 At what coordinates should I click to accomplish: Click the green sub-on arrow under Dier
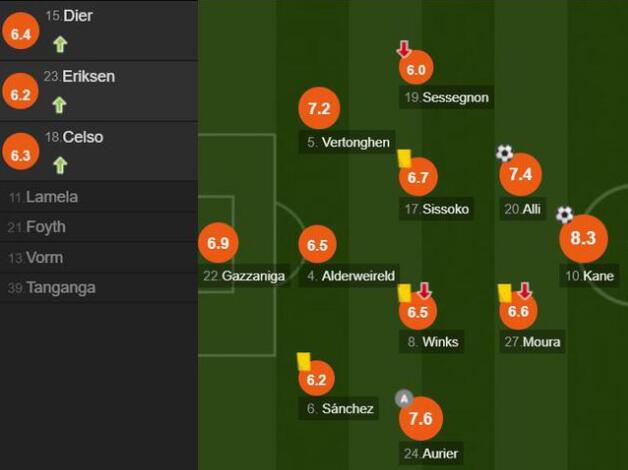[60, 44]
